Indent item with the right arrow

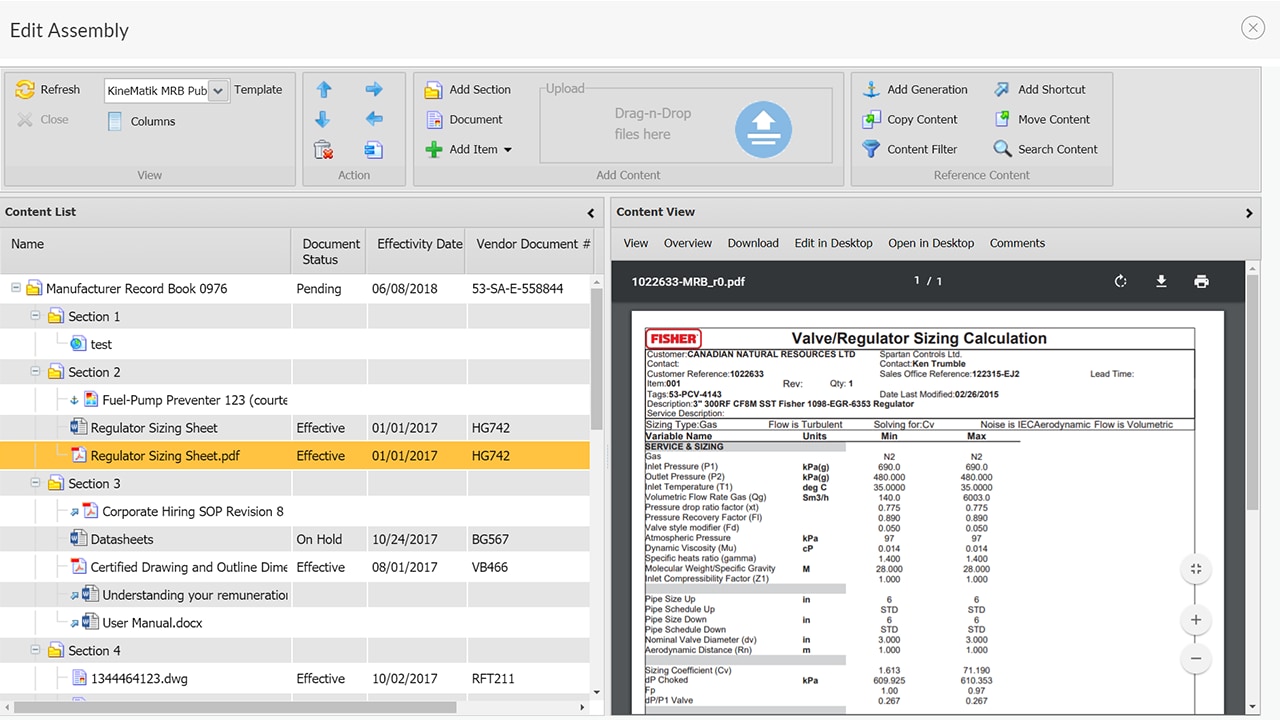tap(374, 89)
